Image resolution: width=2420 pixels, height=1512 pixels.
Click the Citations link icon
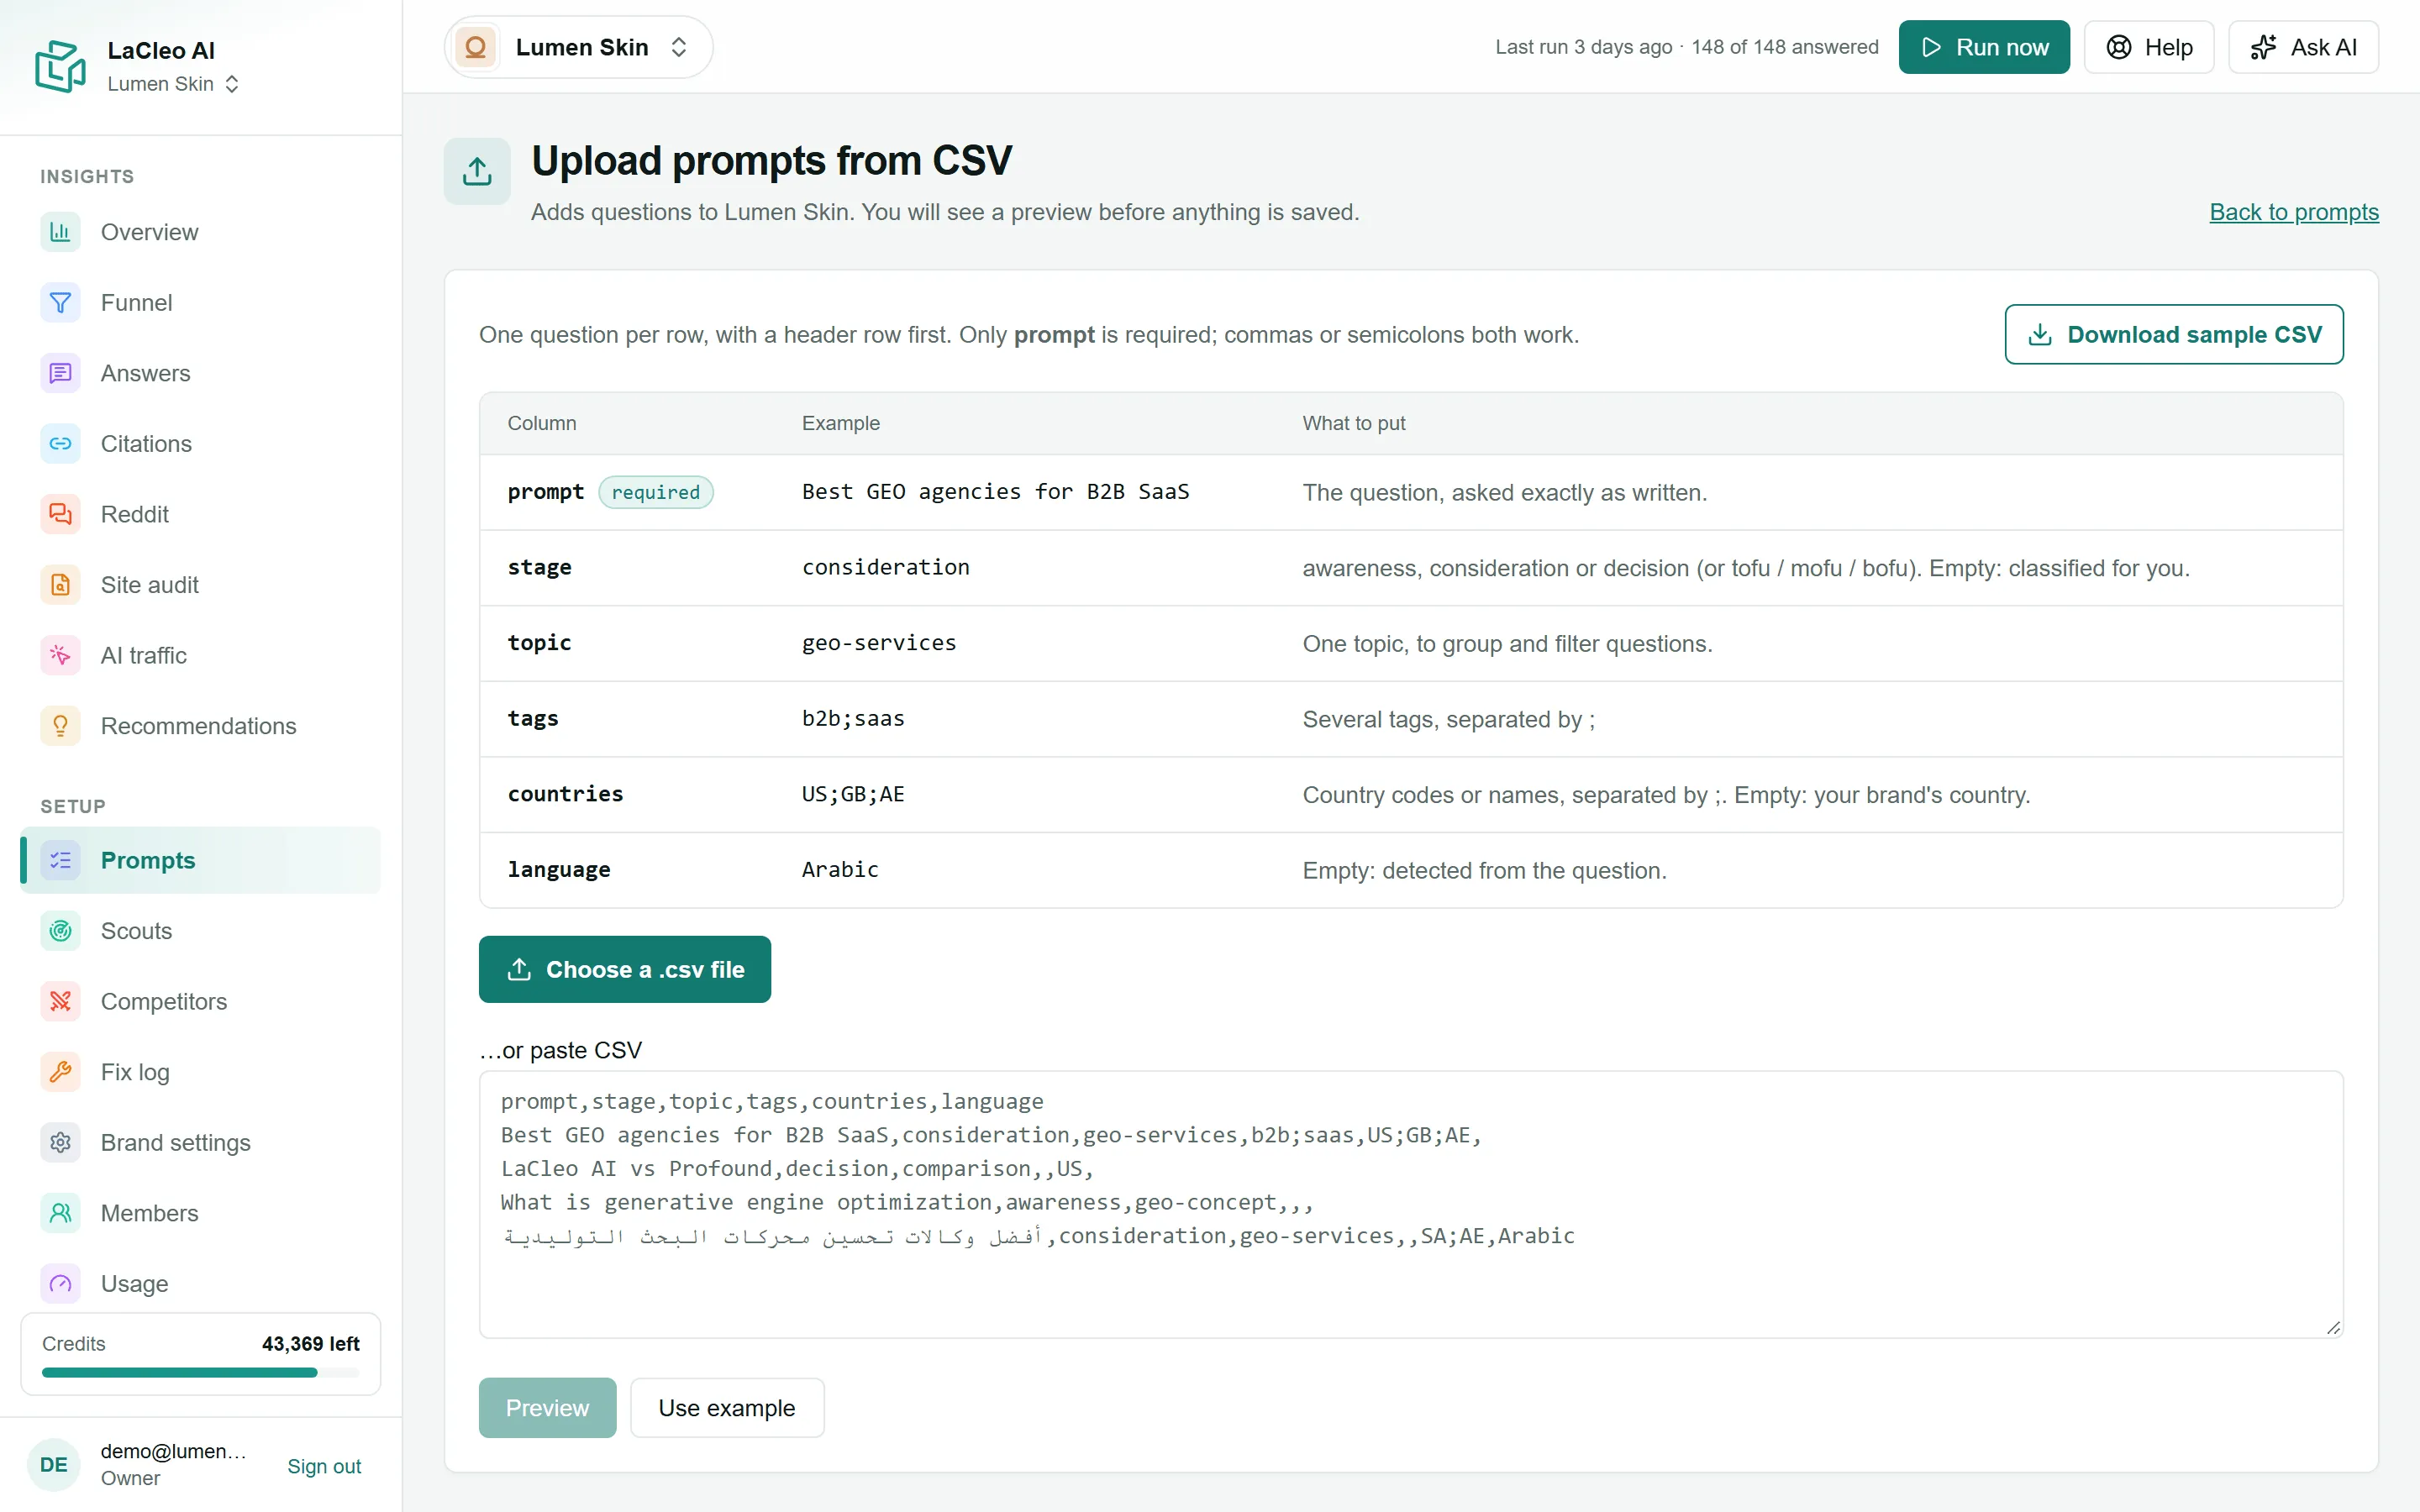60,443
